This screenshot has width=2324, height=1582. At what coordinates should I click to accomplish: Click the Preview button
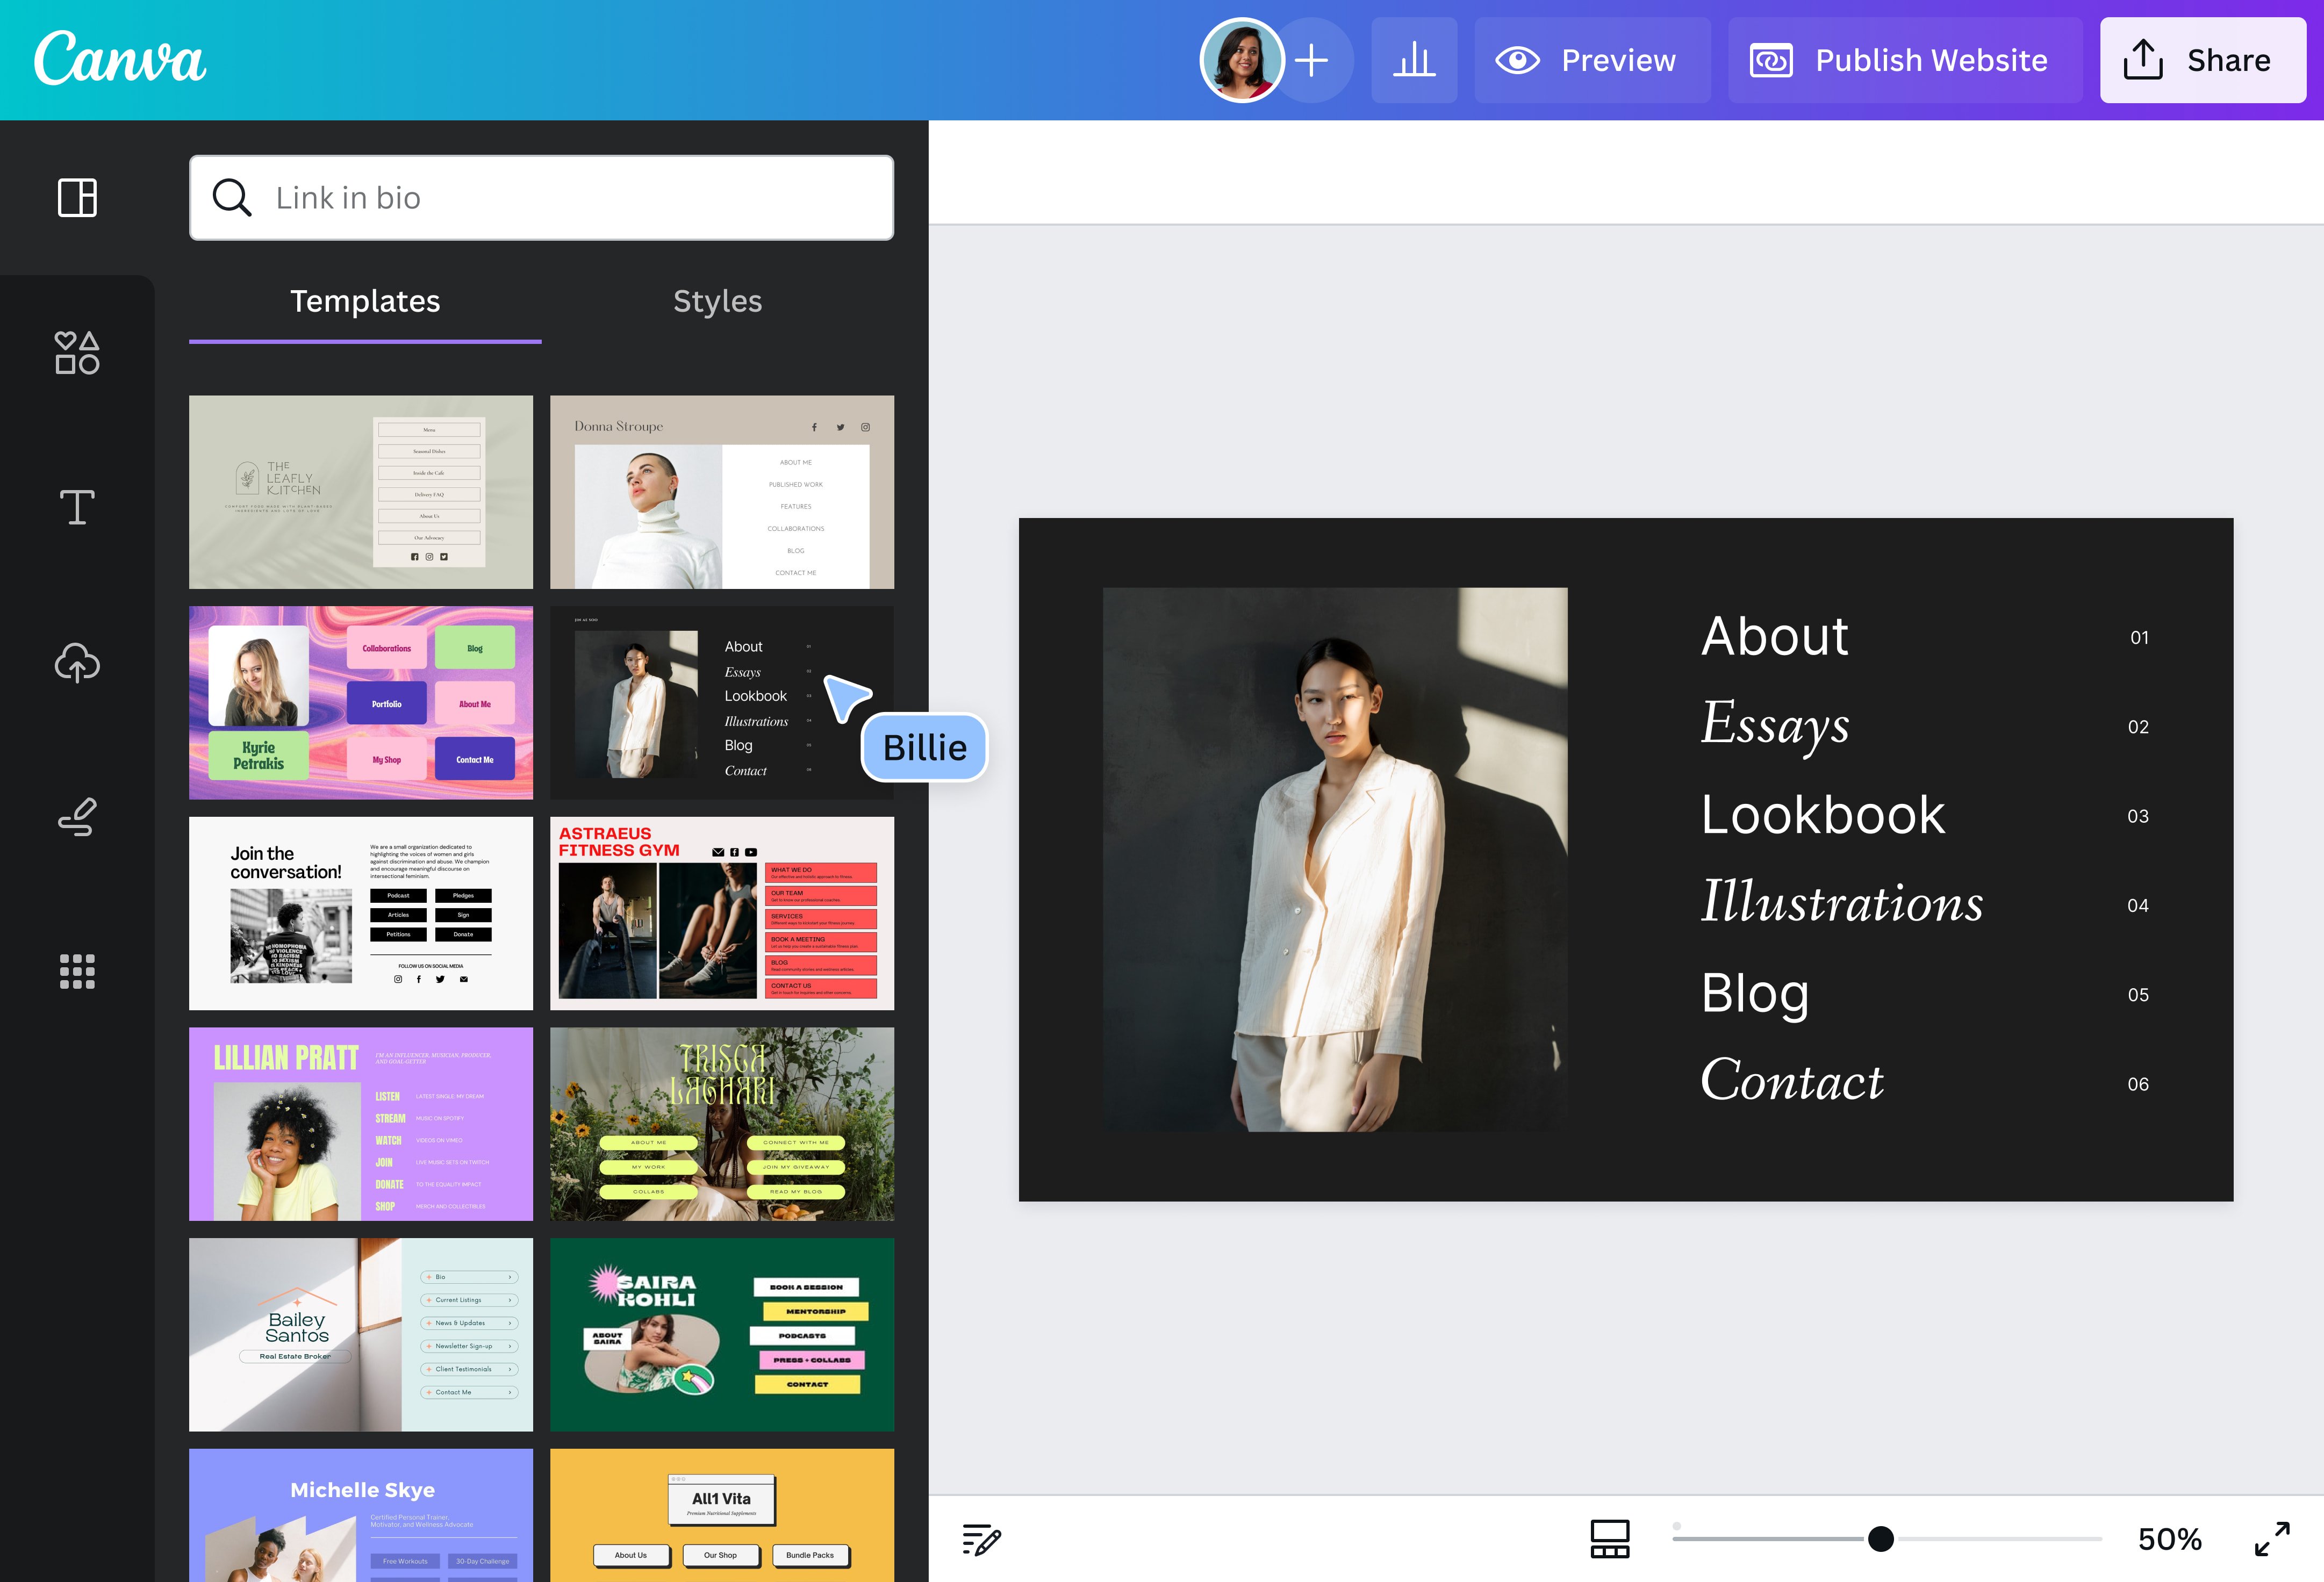pyautogui.click(x=1591, y=60)
